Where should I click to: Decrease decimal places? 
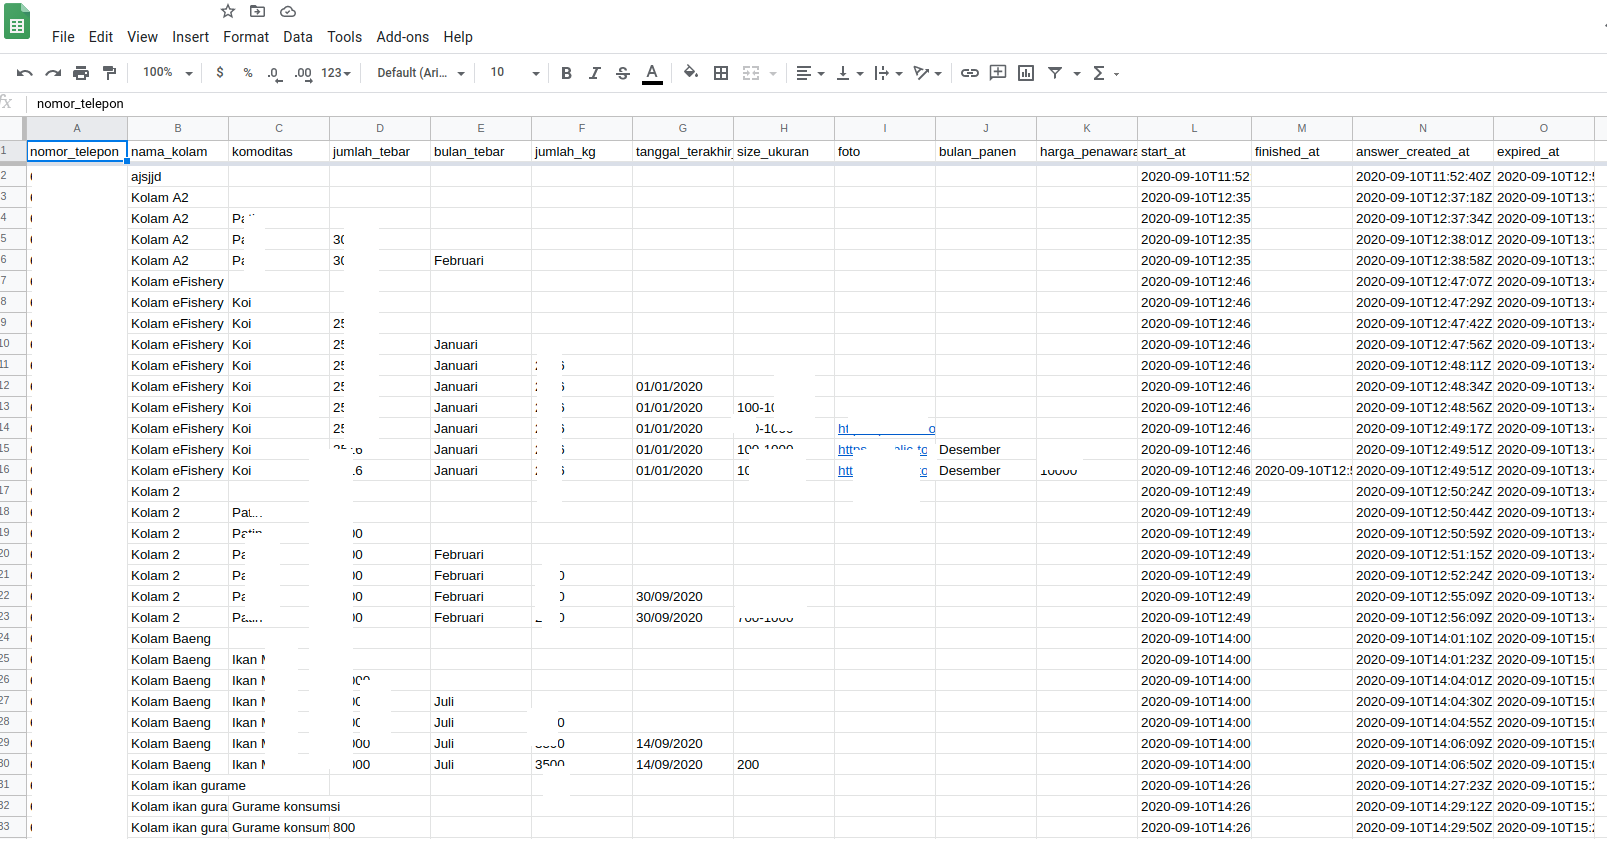tap(274, 73)
